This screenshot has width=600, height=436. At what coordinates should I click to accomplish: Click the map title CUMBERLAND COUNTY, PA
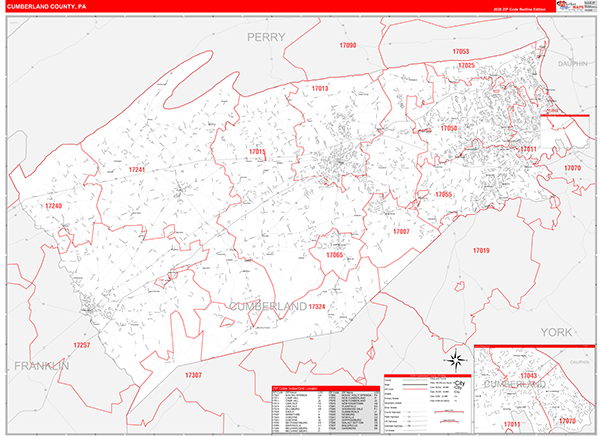point(46,7)
